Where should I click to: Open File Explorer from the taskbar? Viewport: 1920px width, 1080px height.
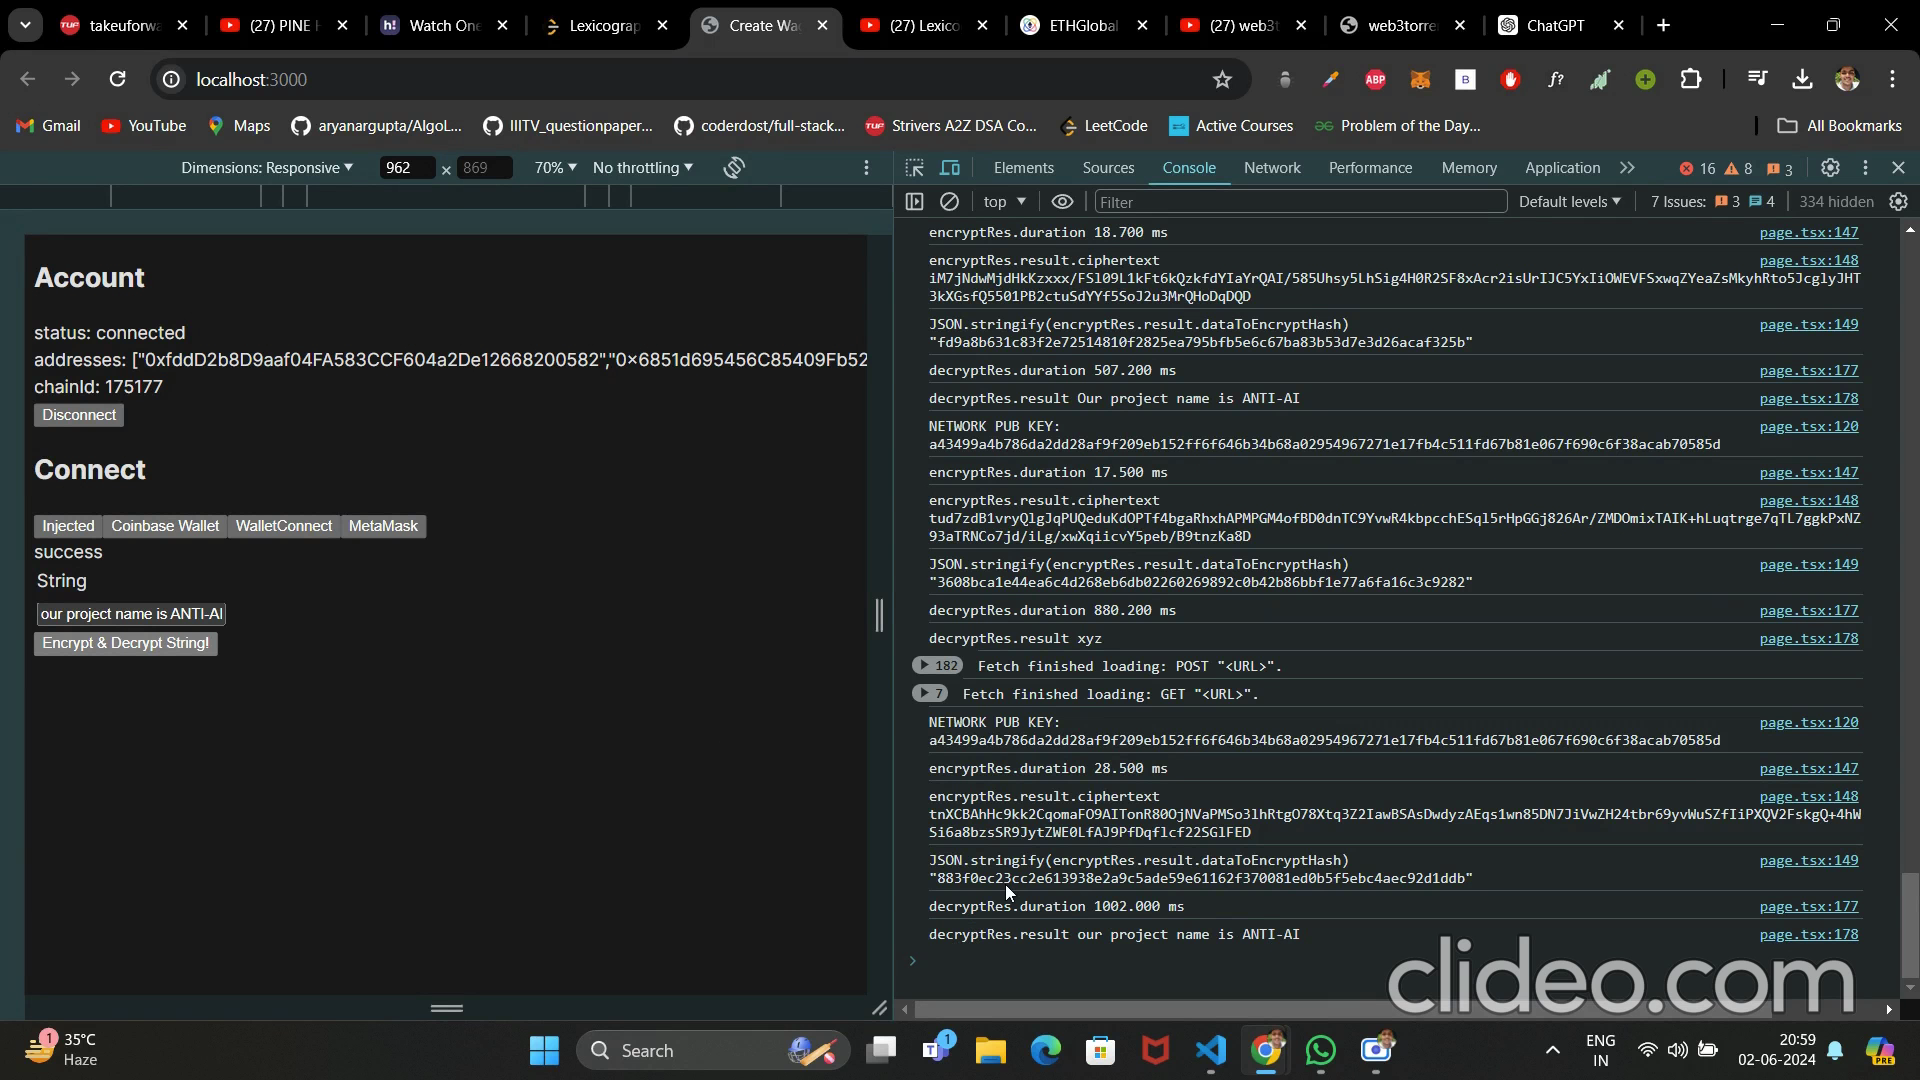[990, 1051]
